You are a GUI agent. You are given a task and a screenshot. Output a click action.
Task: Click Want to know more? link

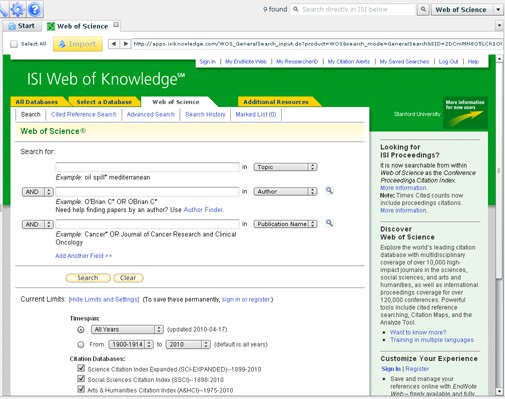pyautogui.click(x=418, y=333)
